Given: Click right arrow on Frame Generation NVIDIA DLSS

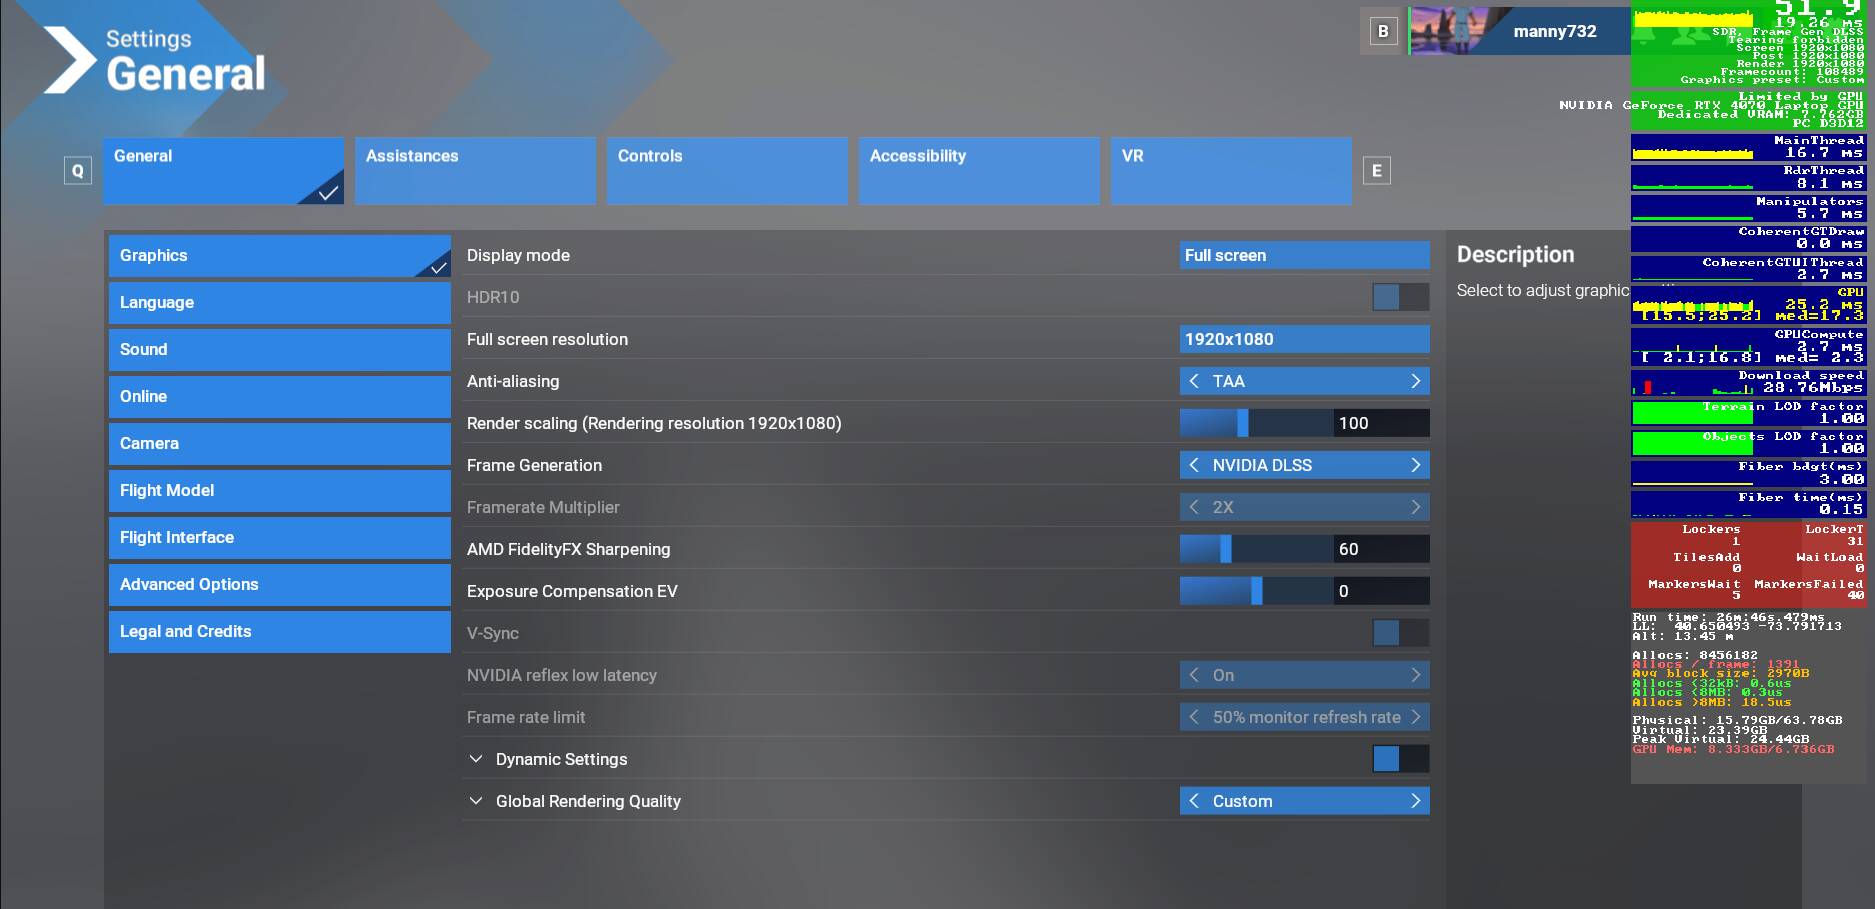Looking at the screenshot, I should tap(1415, 465).
